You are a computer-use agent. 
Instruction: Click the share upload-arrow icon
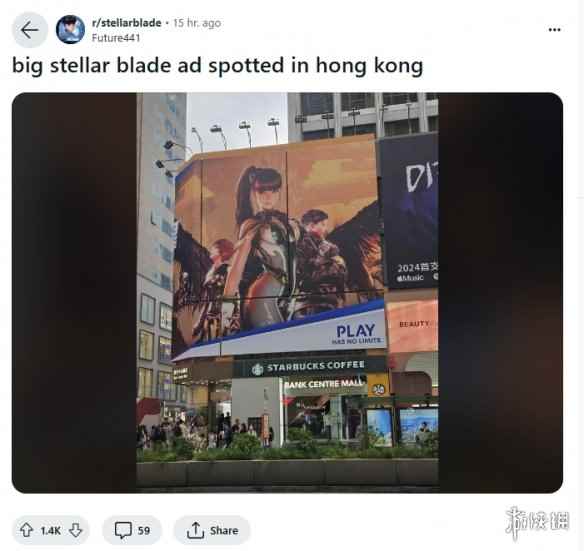(195, 530)
